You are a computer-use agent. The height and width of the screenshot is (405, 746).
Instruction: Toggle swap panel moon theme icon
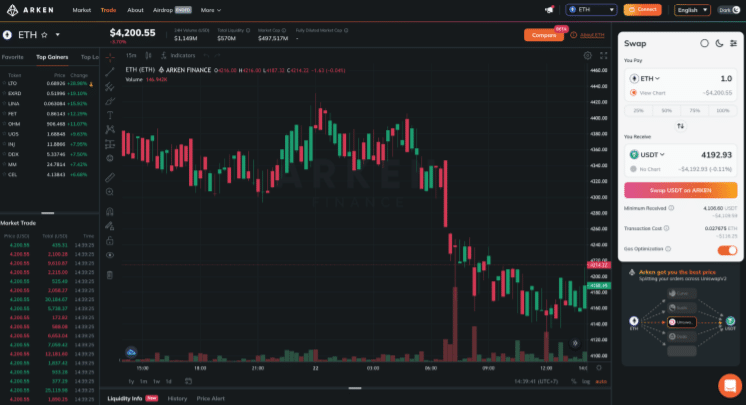point(719,43)
